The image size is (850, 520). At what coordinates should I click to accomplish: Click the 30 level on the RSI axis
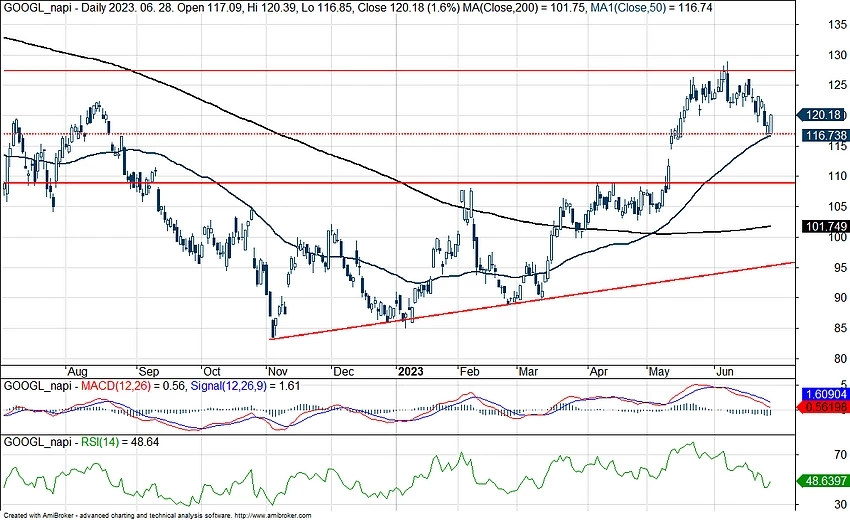point(840,505)
